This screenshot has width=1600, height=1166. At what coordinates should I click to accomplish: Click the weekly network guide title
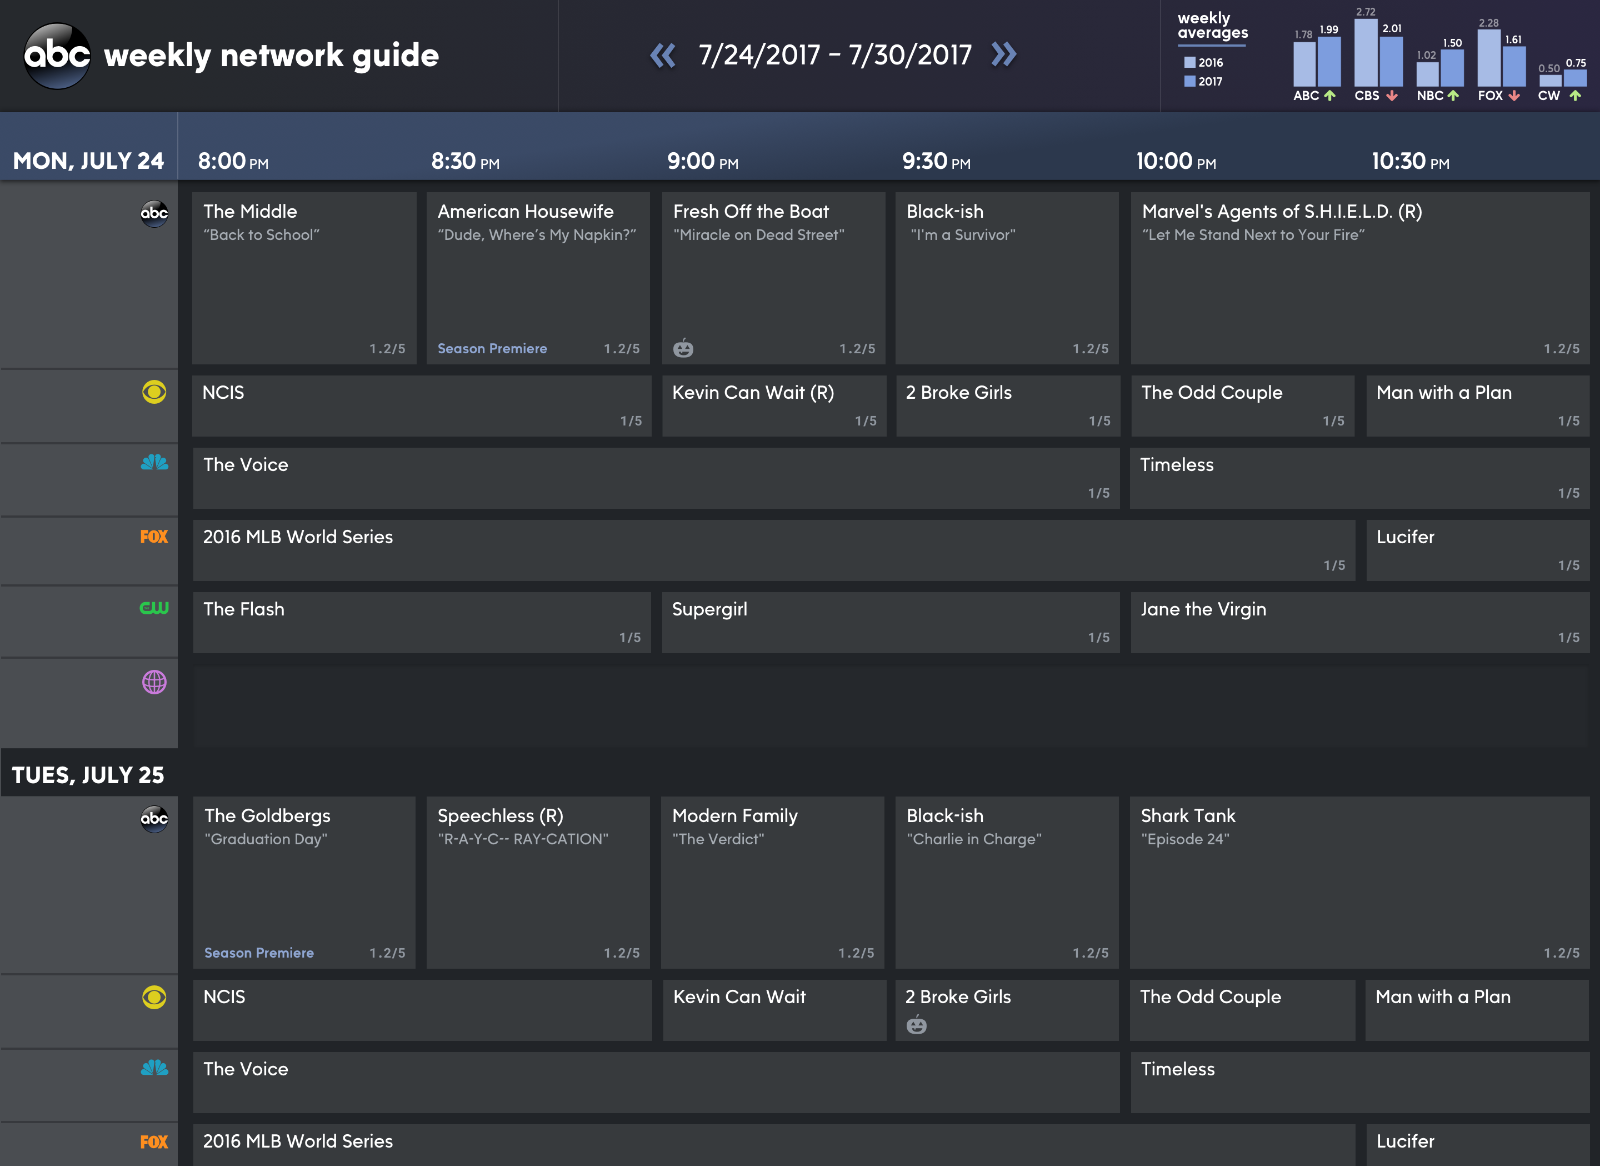click(x=271, y=56)
